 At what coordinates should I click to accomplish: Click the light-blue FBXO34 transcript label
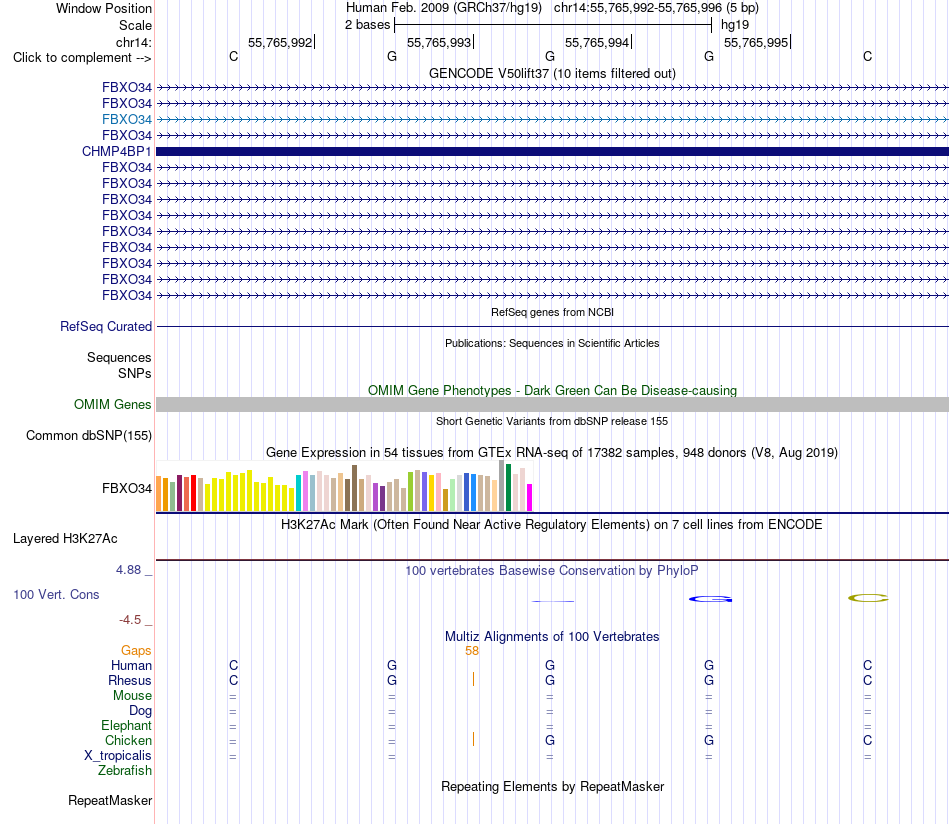pyautogui.click(x=127, y=119)
